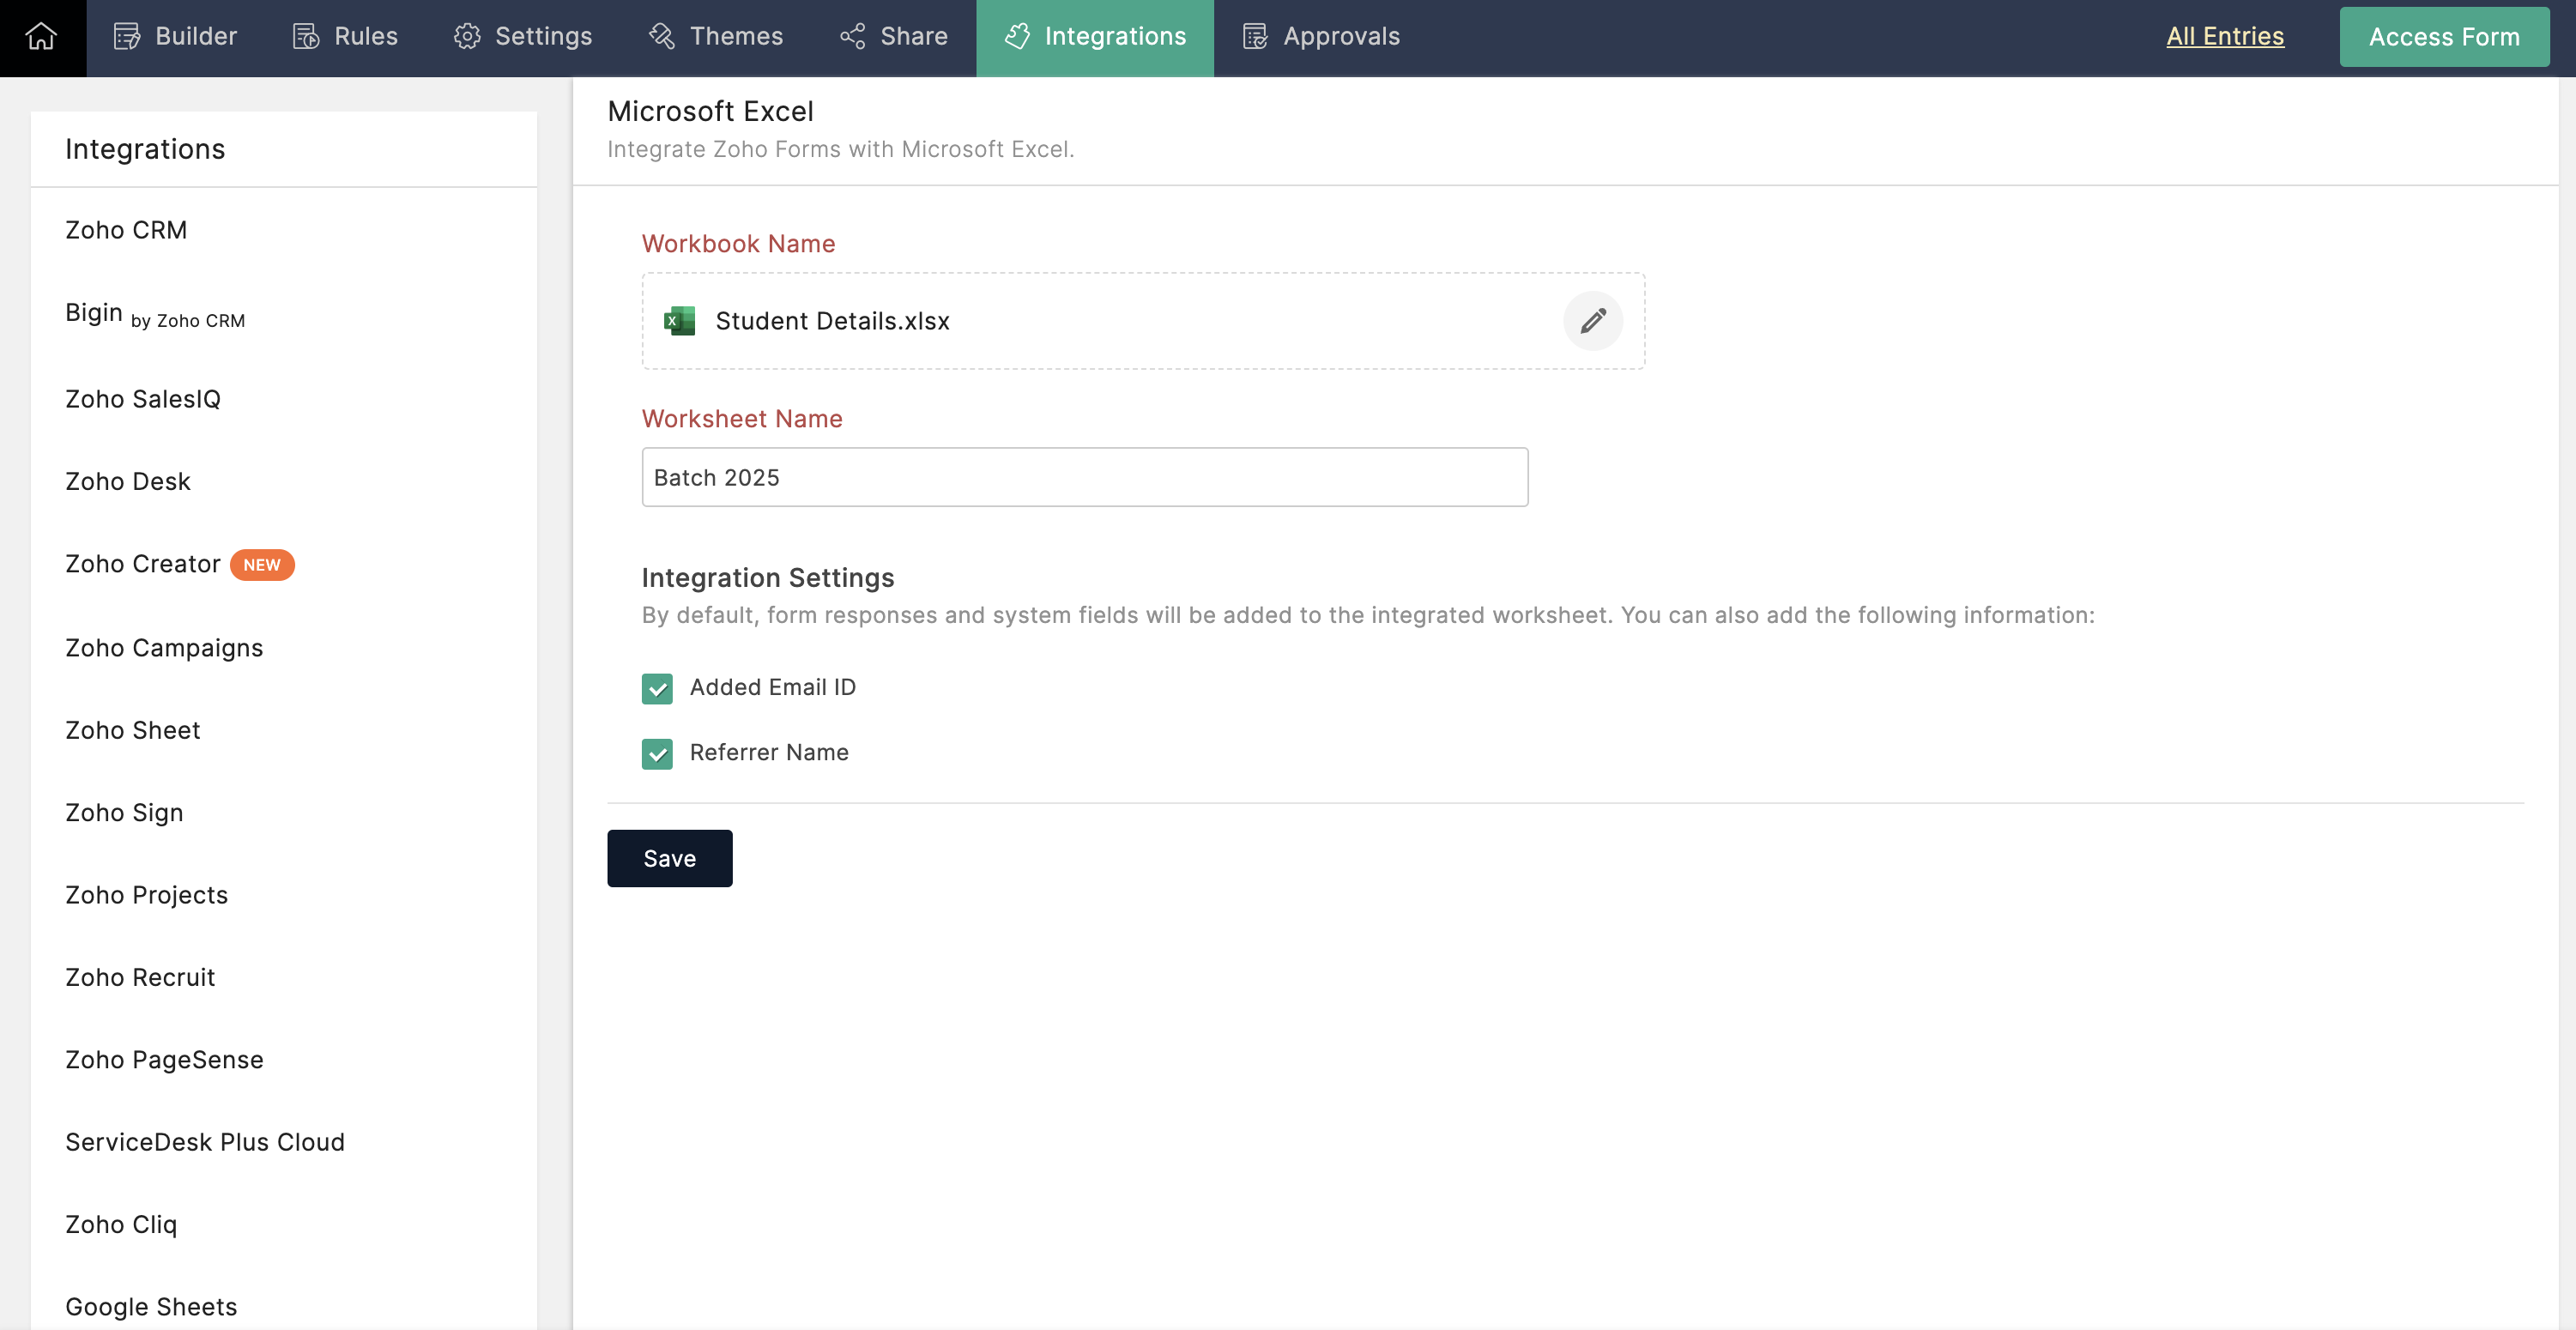This screenshot has height=1330, width=2576.
Task: Toggle the Referrer Name checkbox
Action: (x=657, y=753)
